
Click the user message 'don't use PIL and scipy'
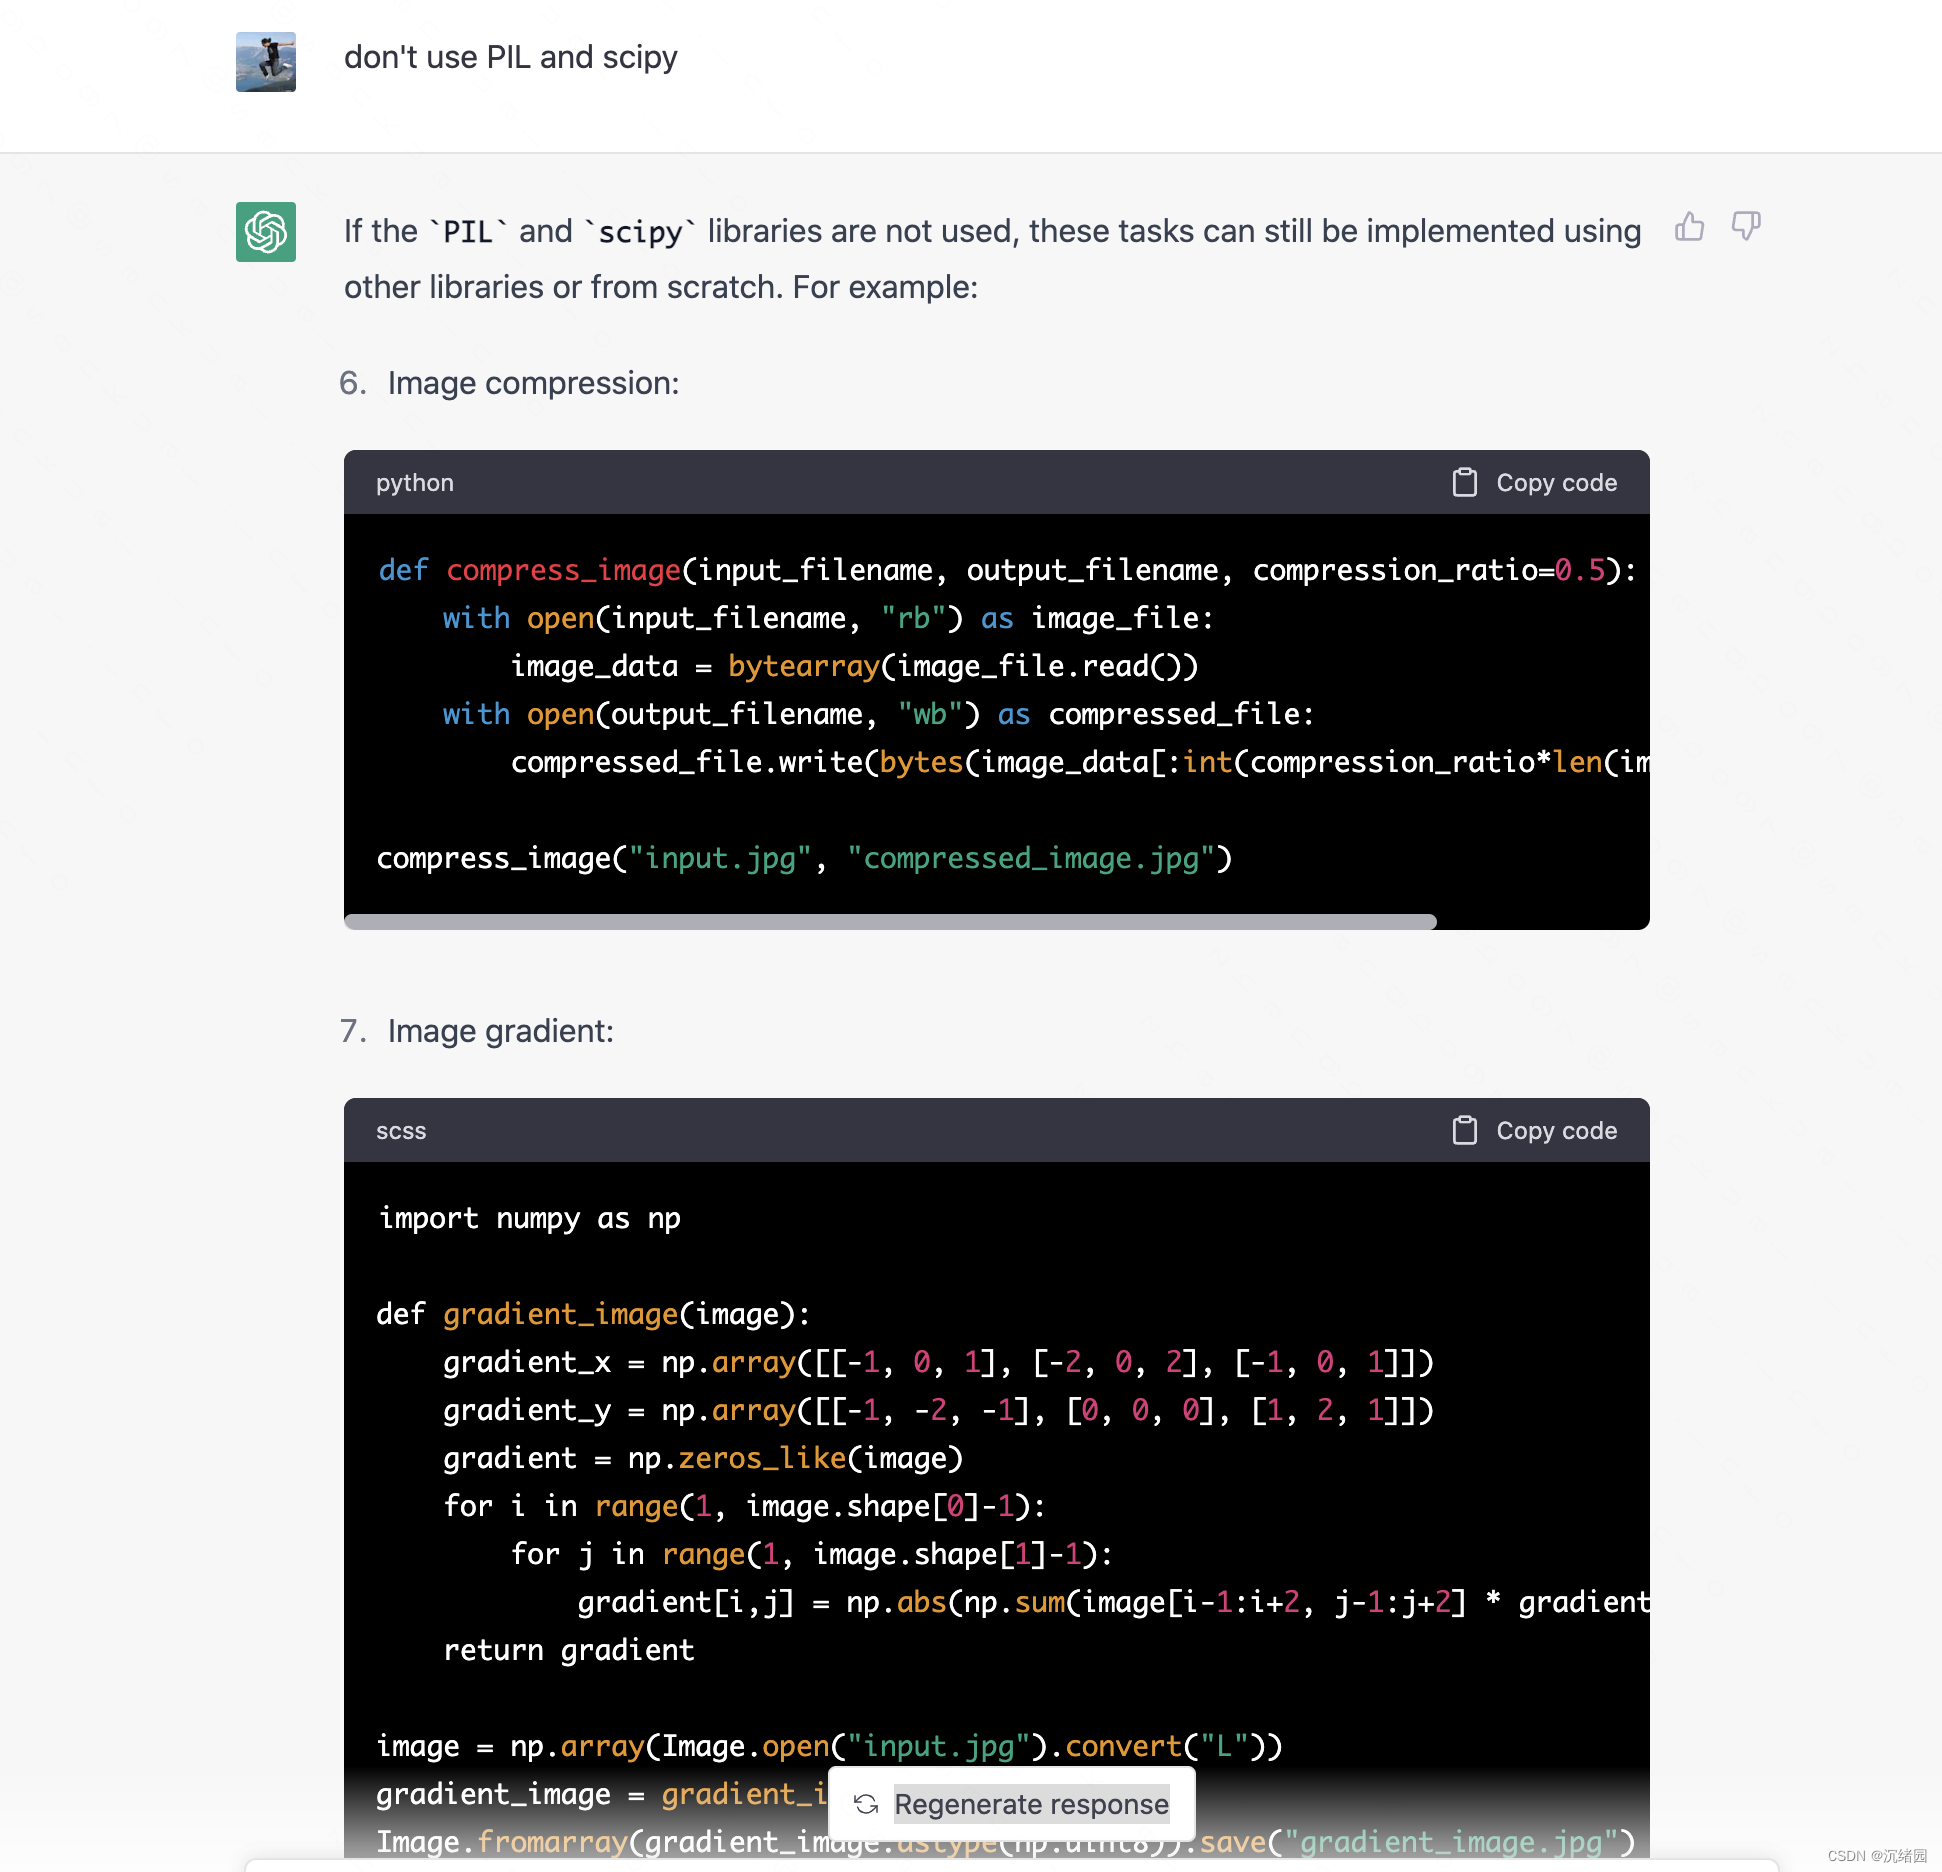pyautogui.click(x=511, y=58)
